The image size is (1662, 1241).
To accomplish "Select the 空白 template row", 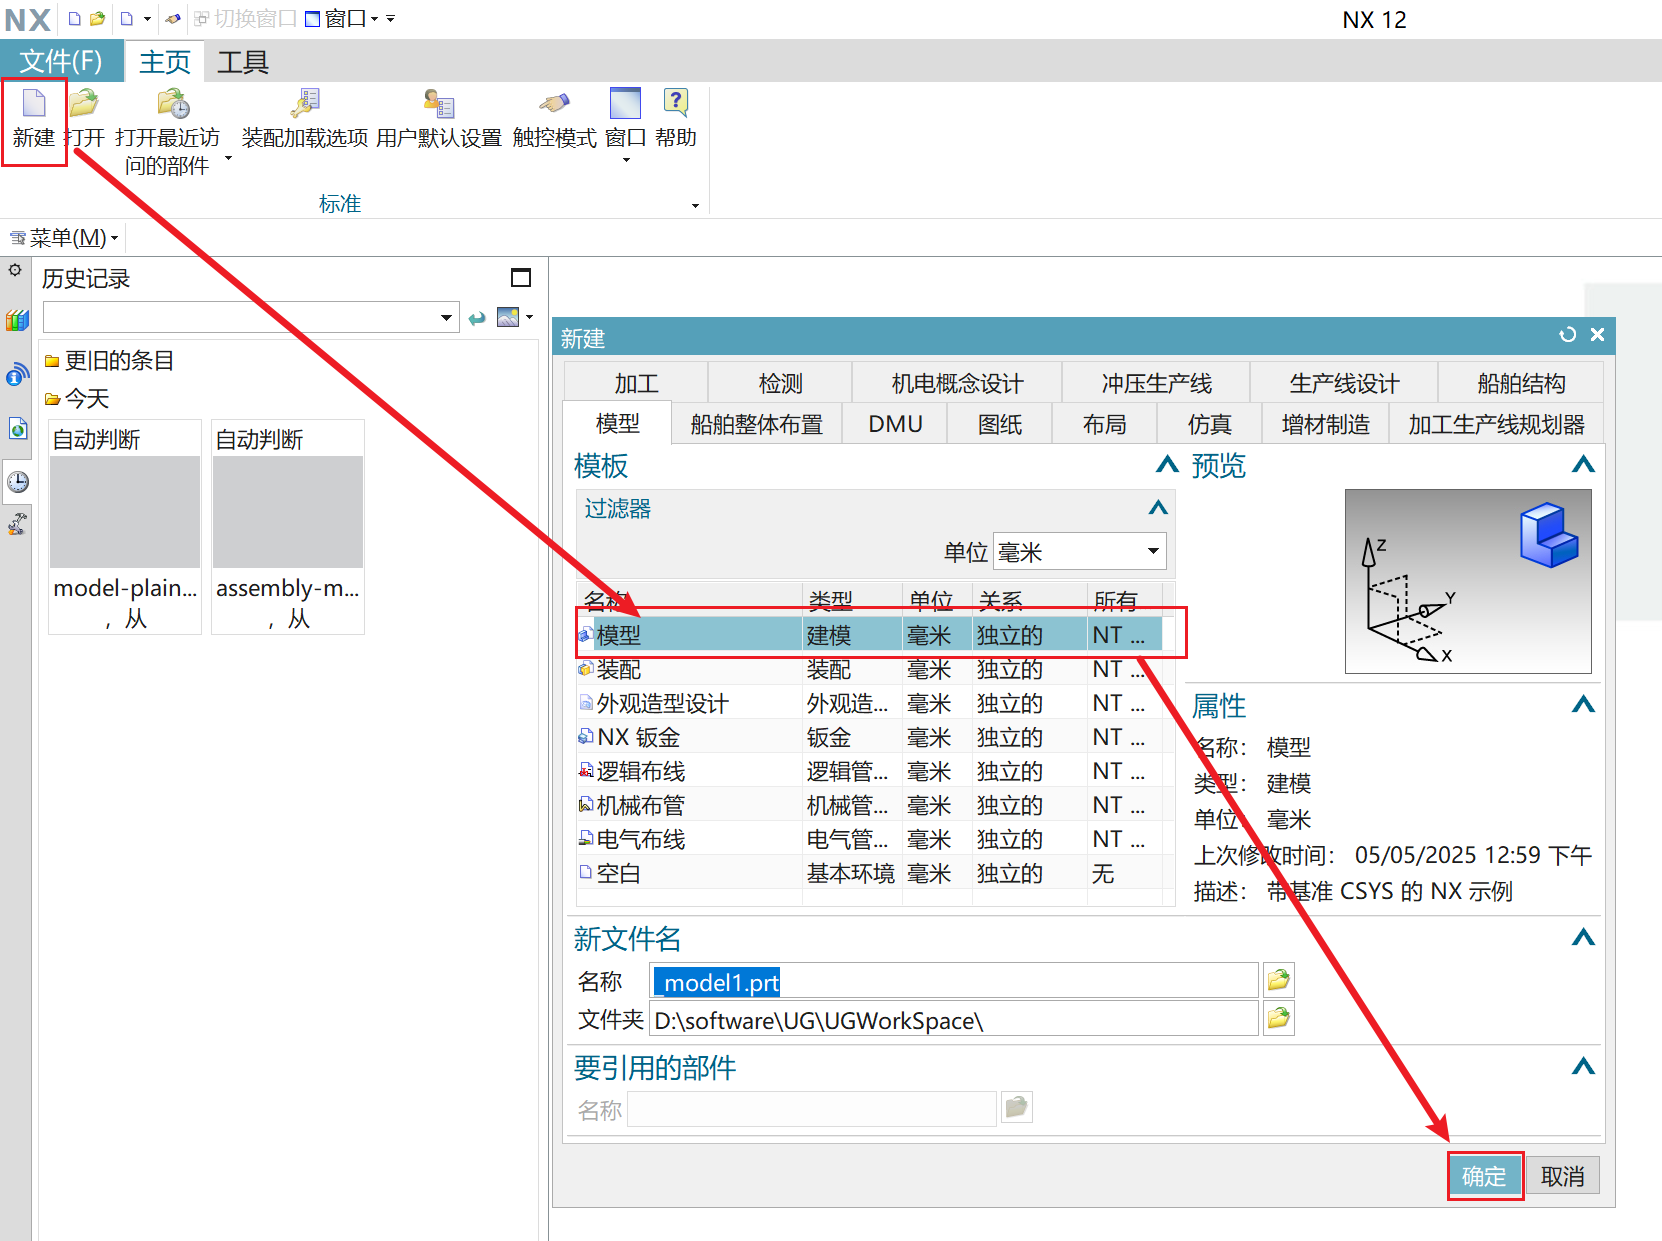I will coord(870,873).
